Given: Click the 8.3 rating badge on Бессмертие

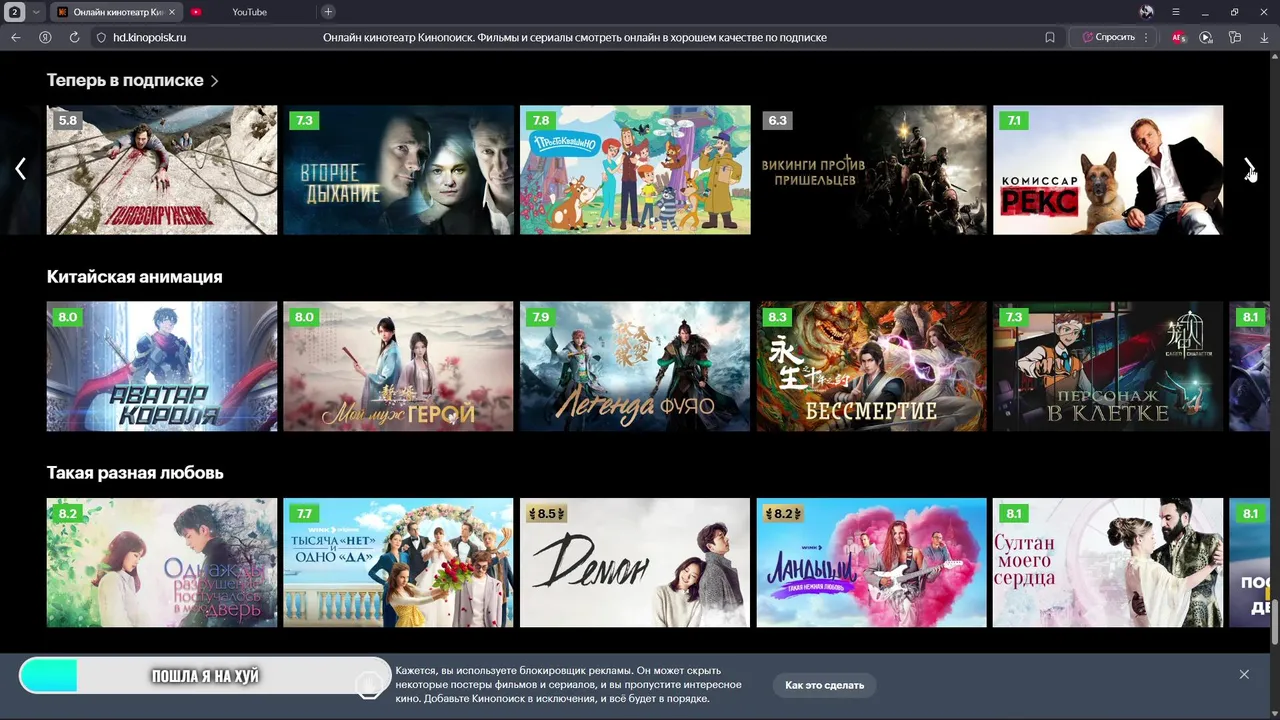Looking at the screenshot, I should tap(777, 316).
